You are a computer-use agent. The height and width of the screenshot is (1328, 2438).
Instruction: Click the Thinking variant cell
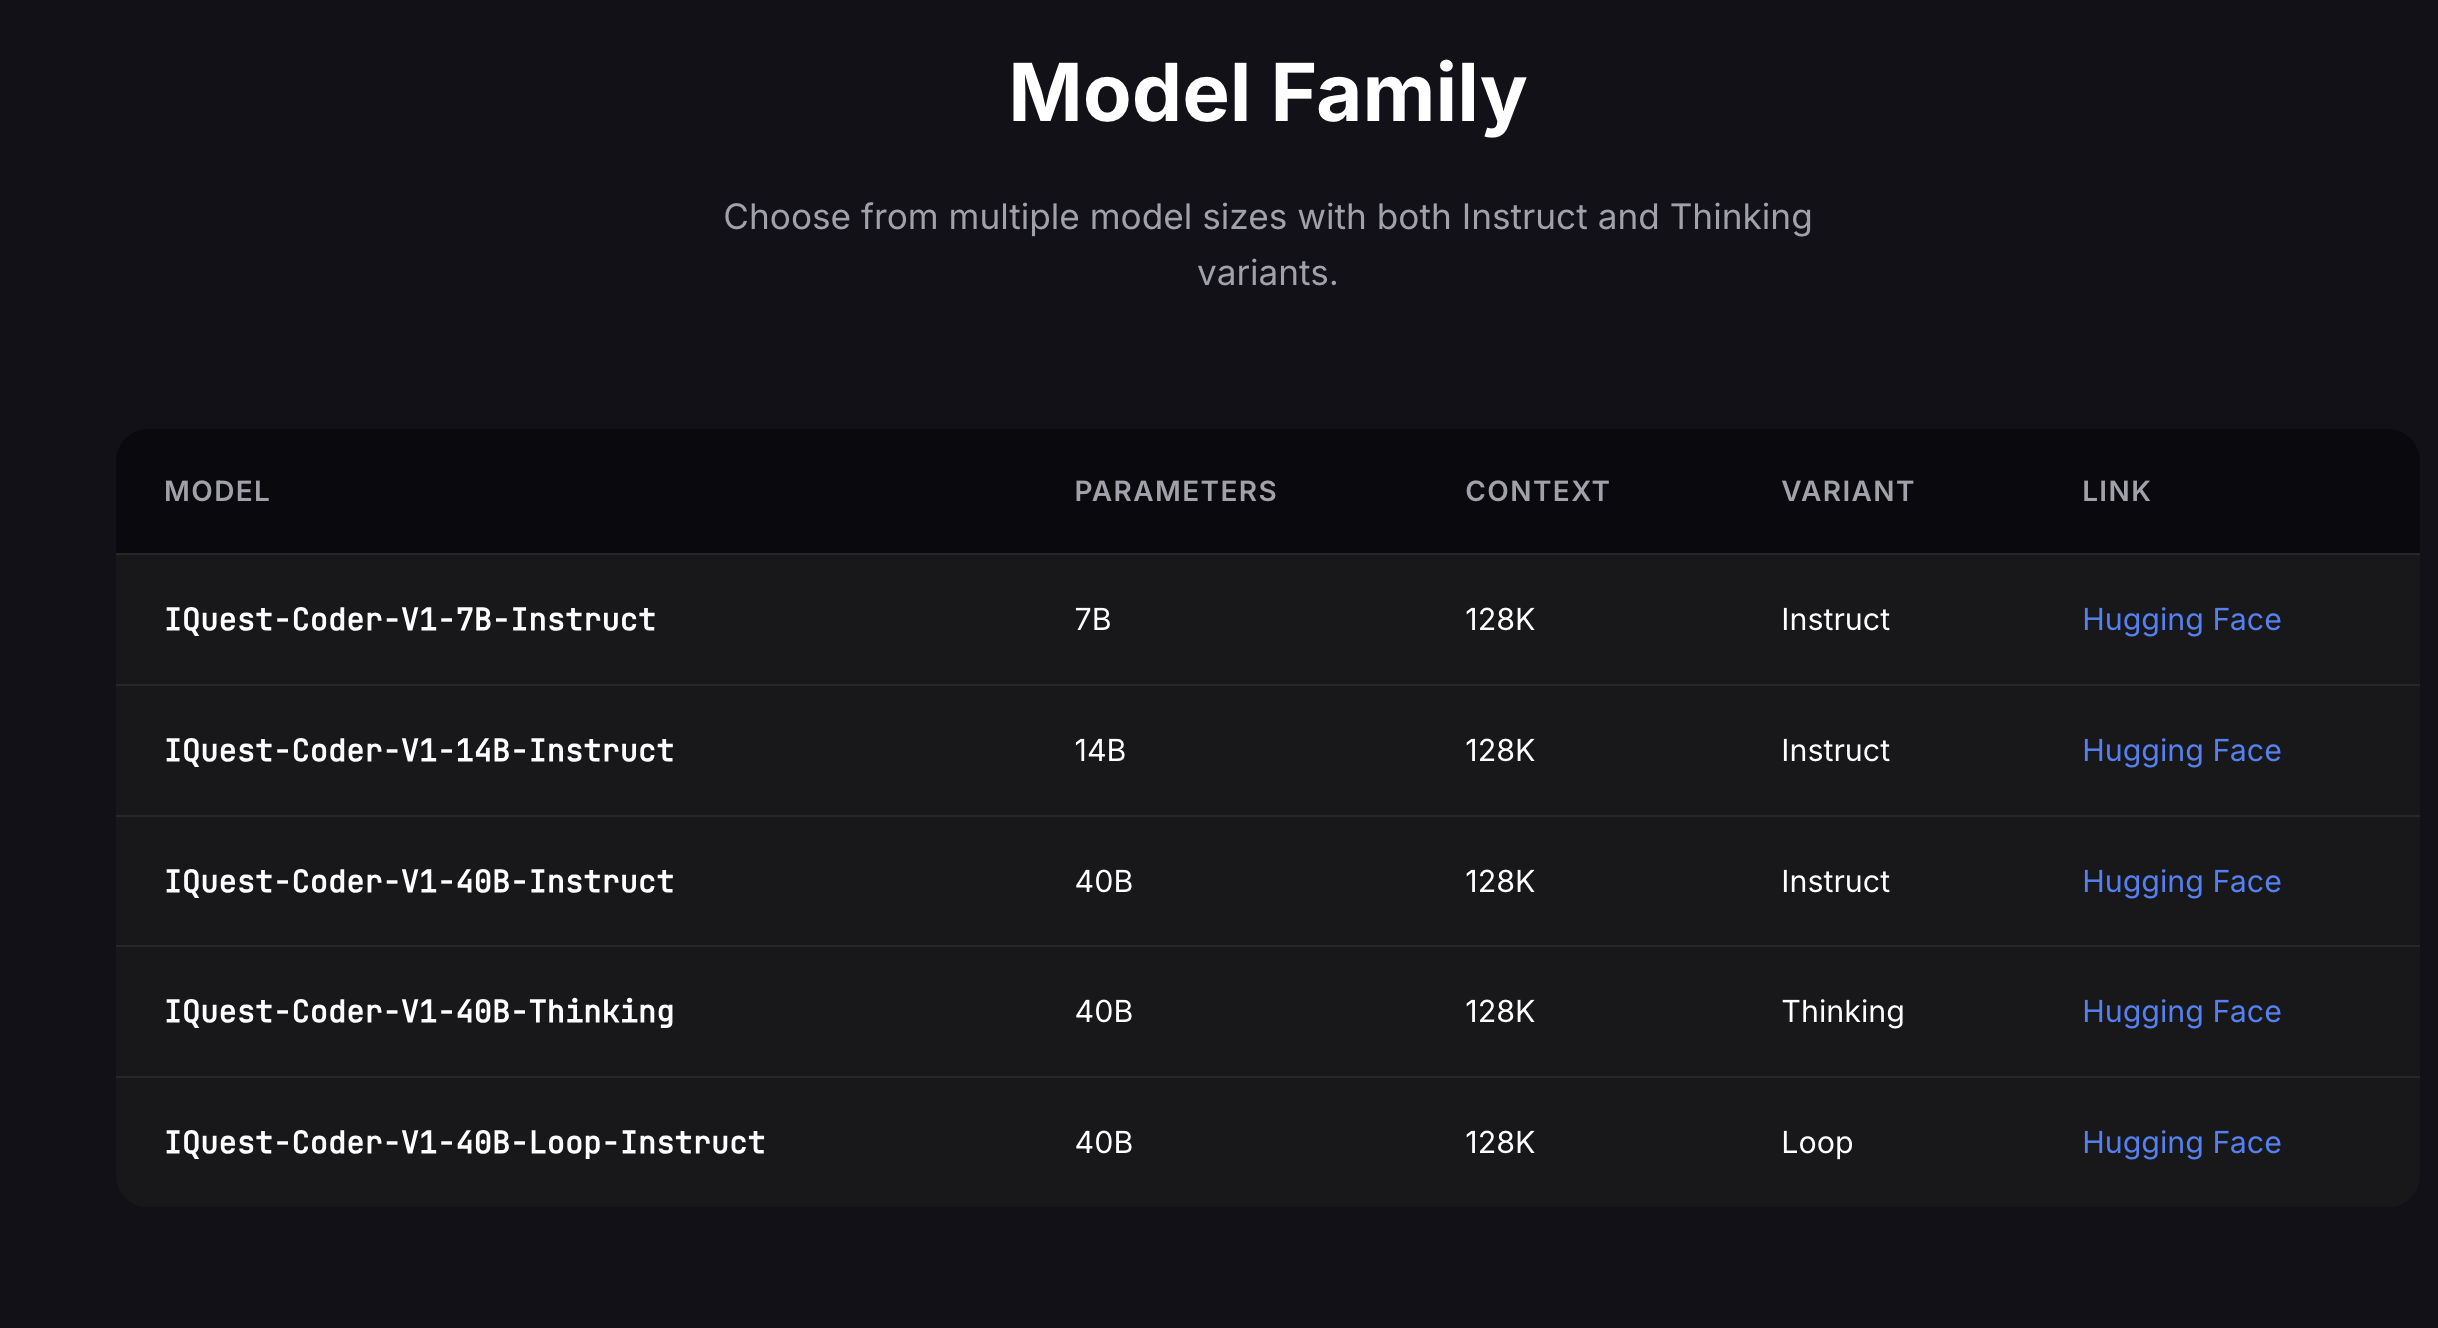(1842, 1012)
